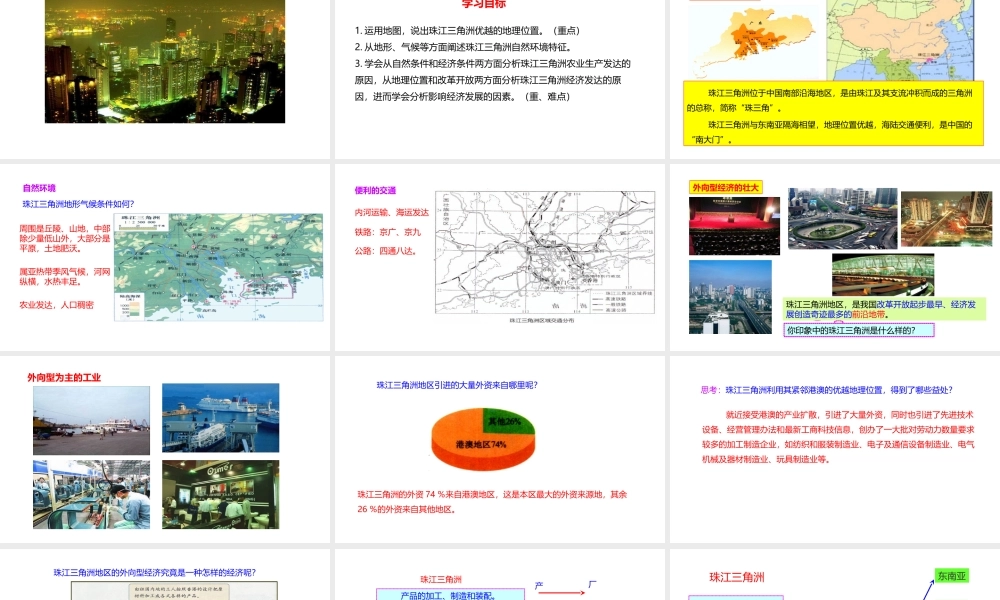Click the box 产品的加工、制造和装配
The height and width of the screenshot is (600, 1000).
pos(450,595)
